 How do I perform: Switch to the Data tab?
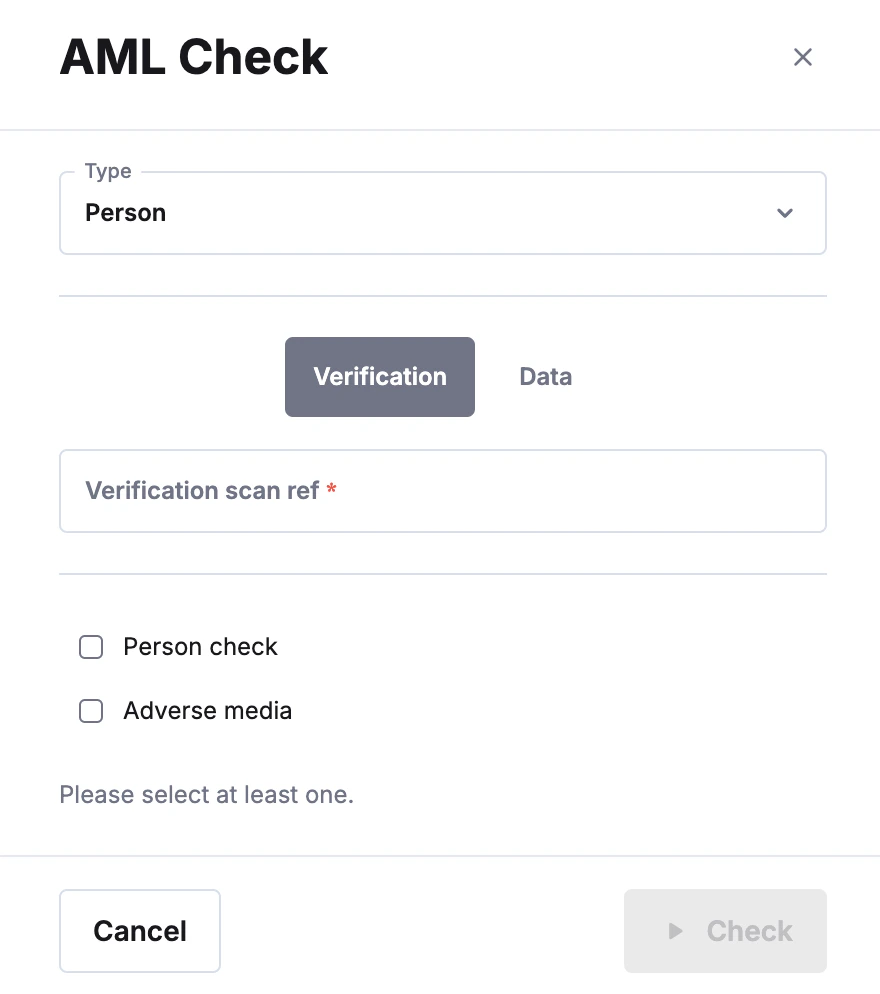click(545, 377)
